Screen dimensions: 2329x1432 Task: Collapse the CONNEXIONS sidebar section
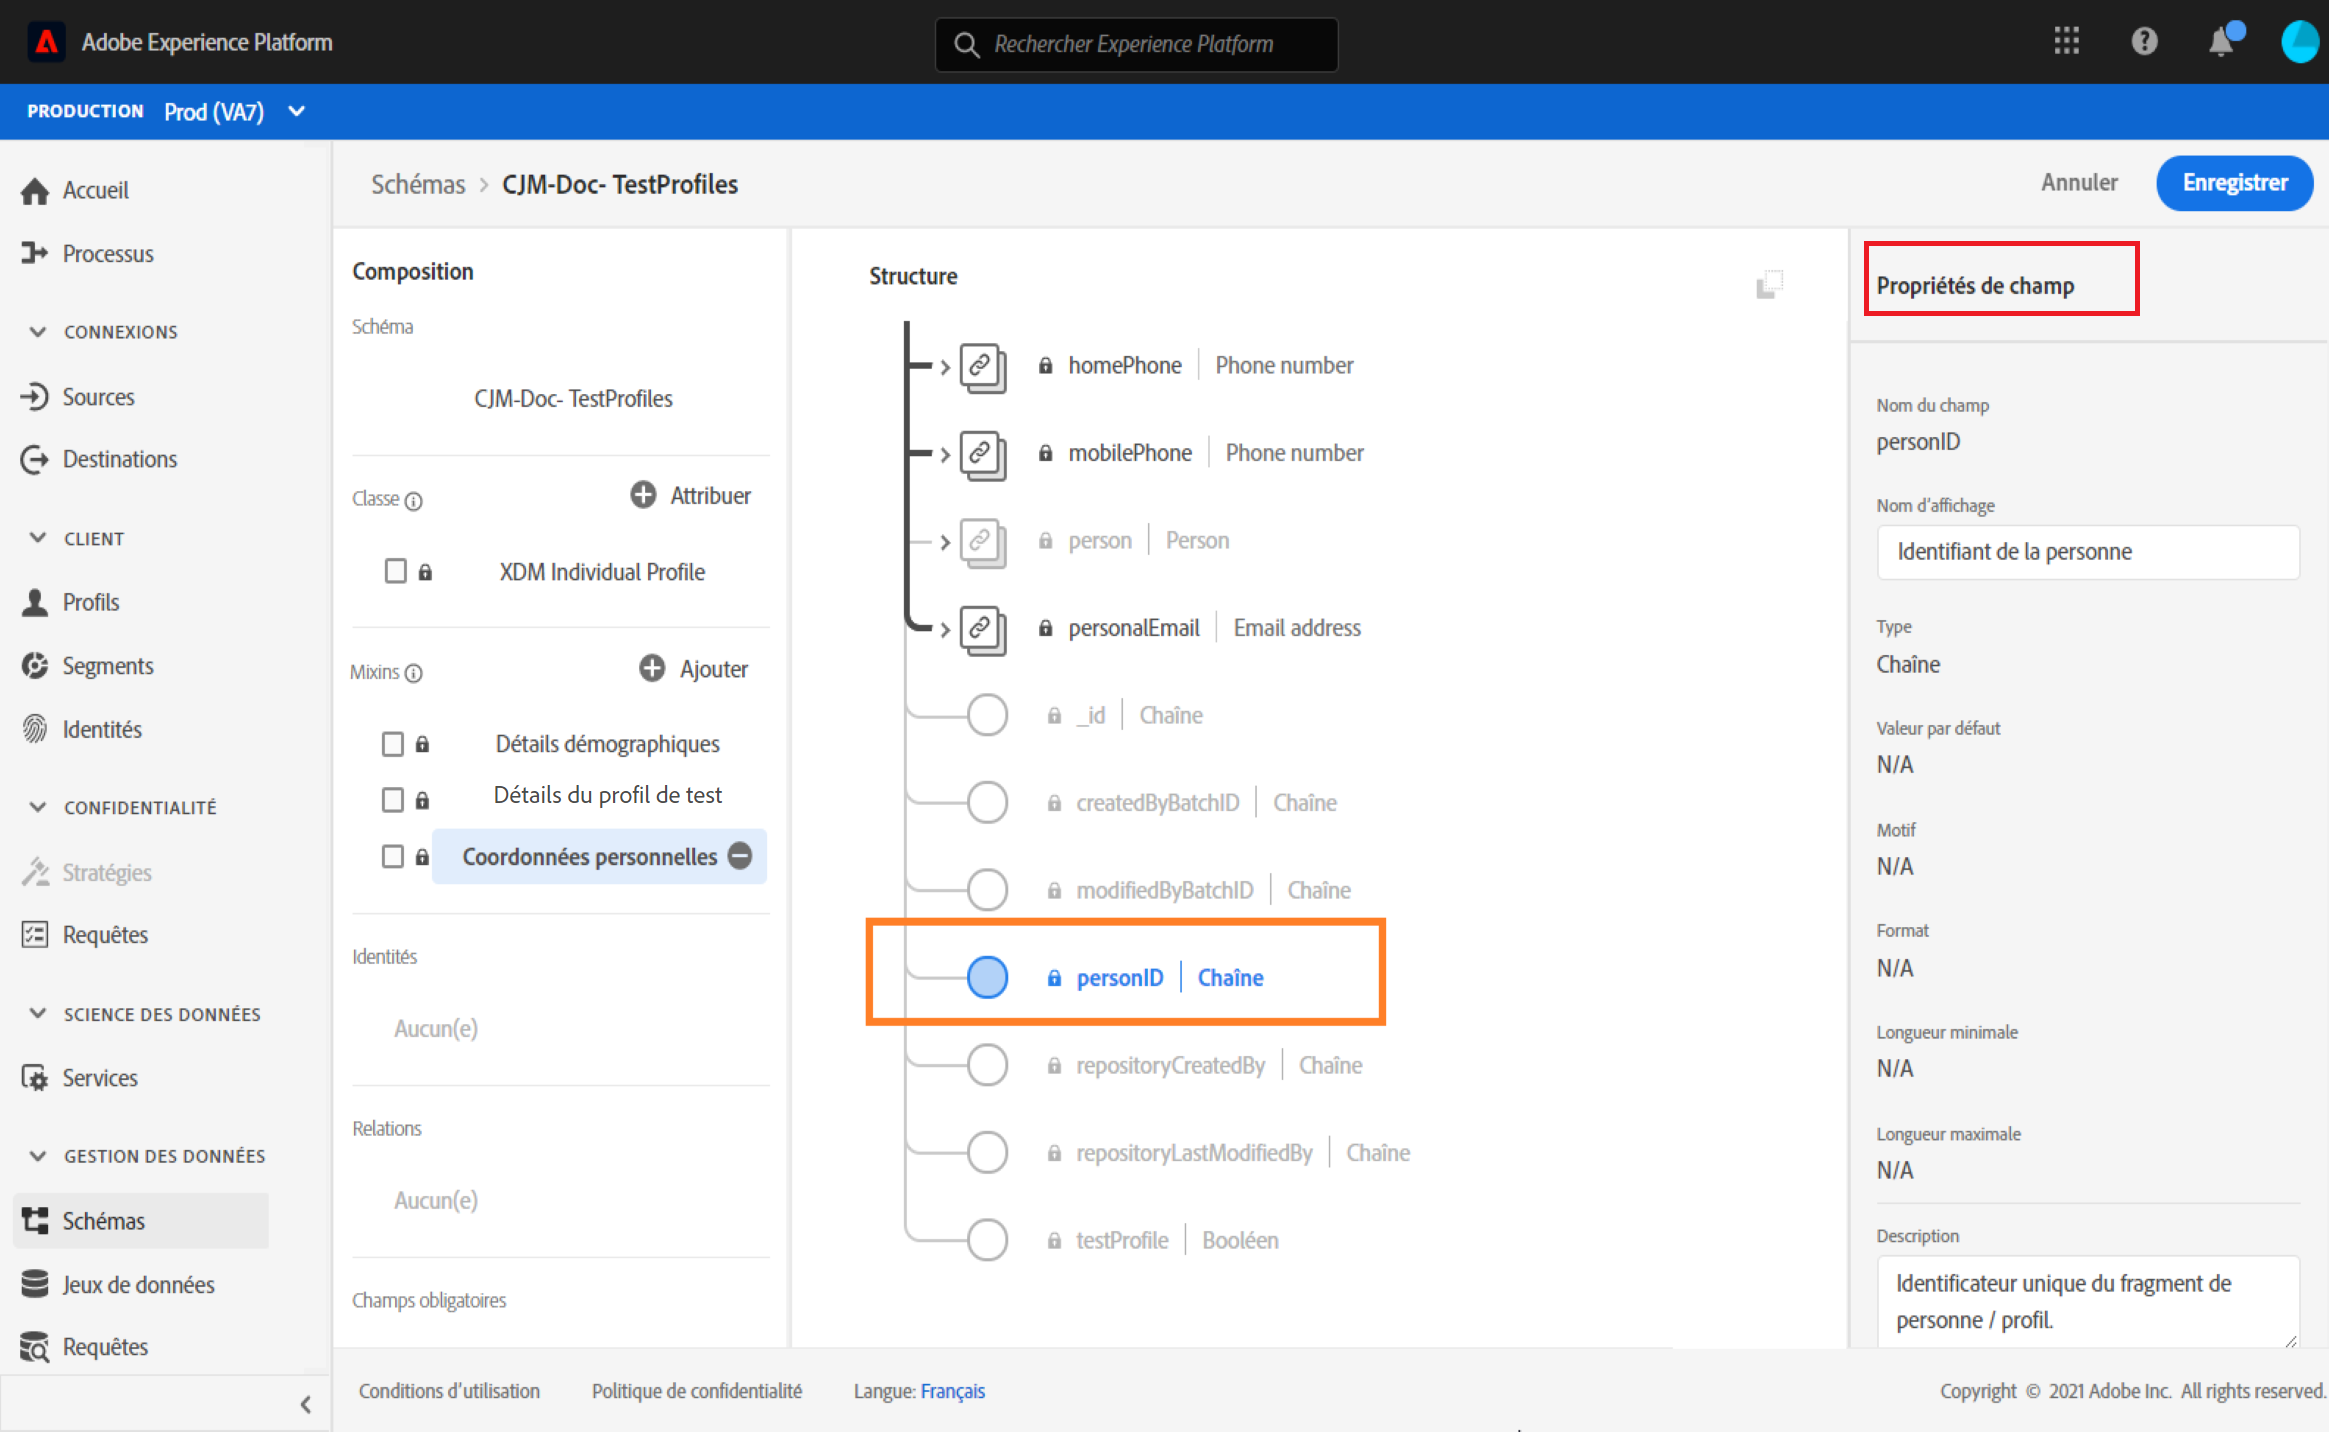click(x=38, y=332)
